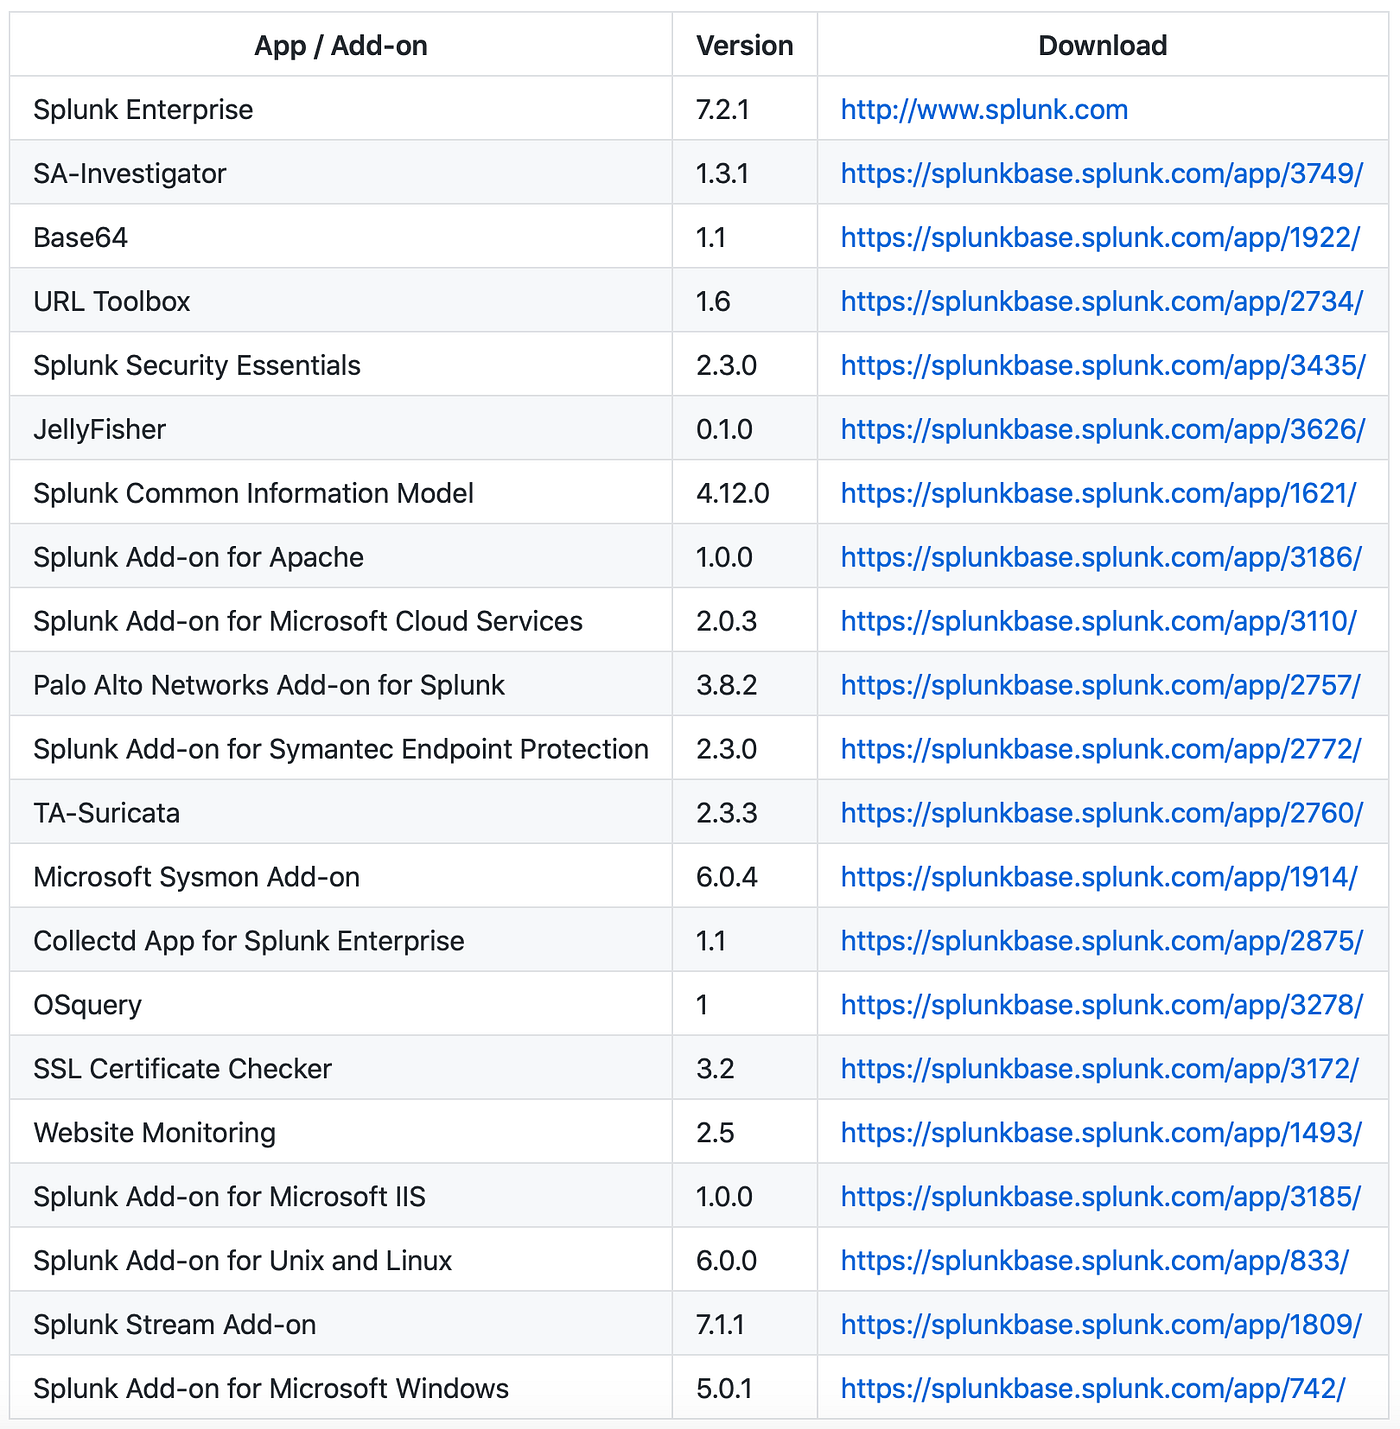Click version 3.2 of SSL Certificate Checker
This screenshot has width=1400, height=1429.
coord(715,1069)
